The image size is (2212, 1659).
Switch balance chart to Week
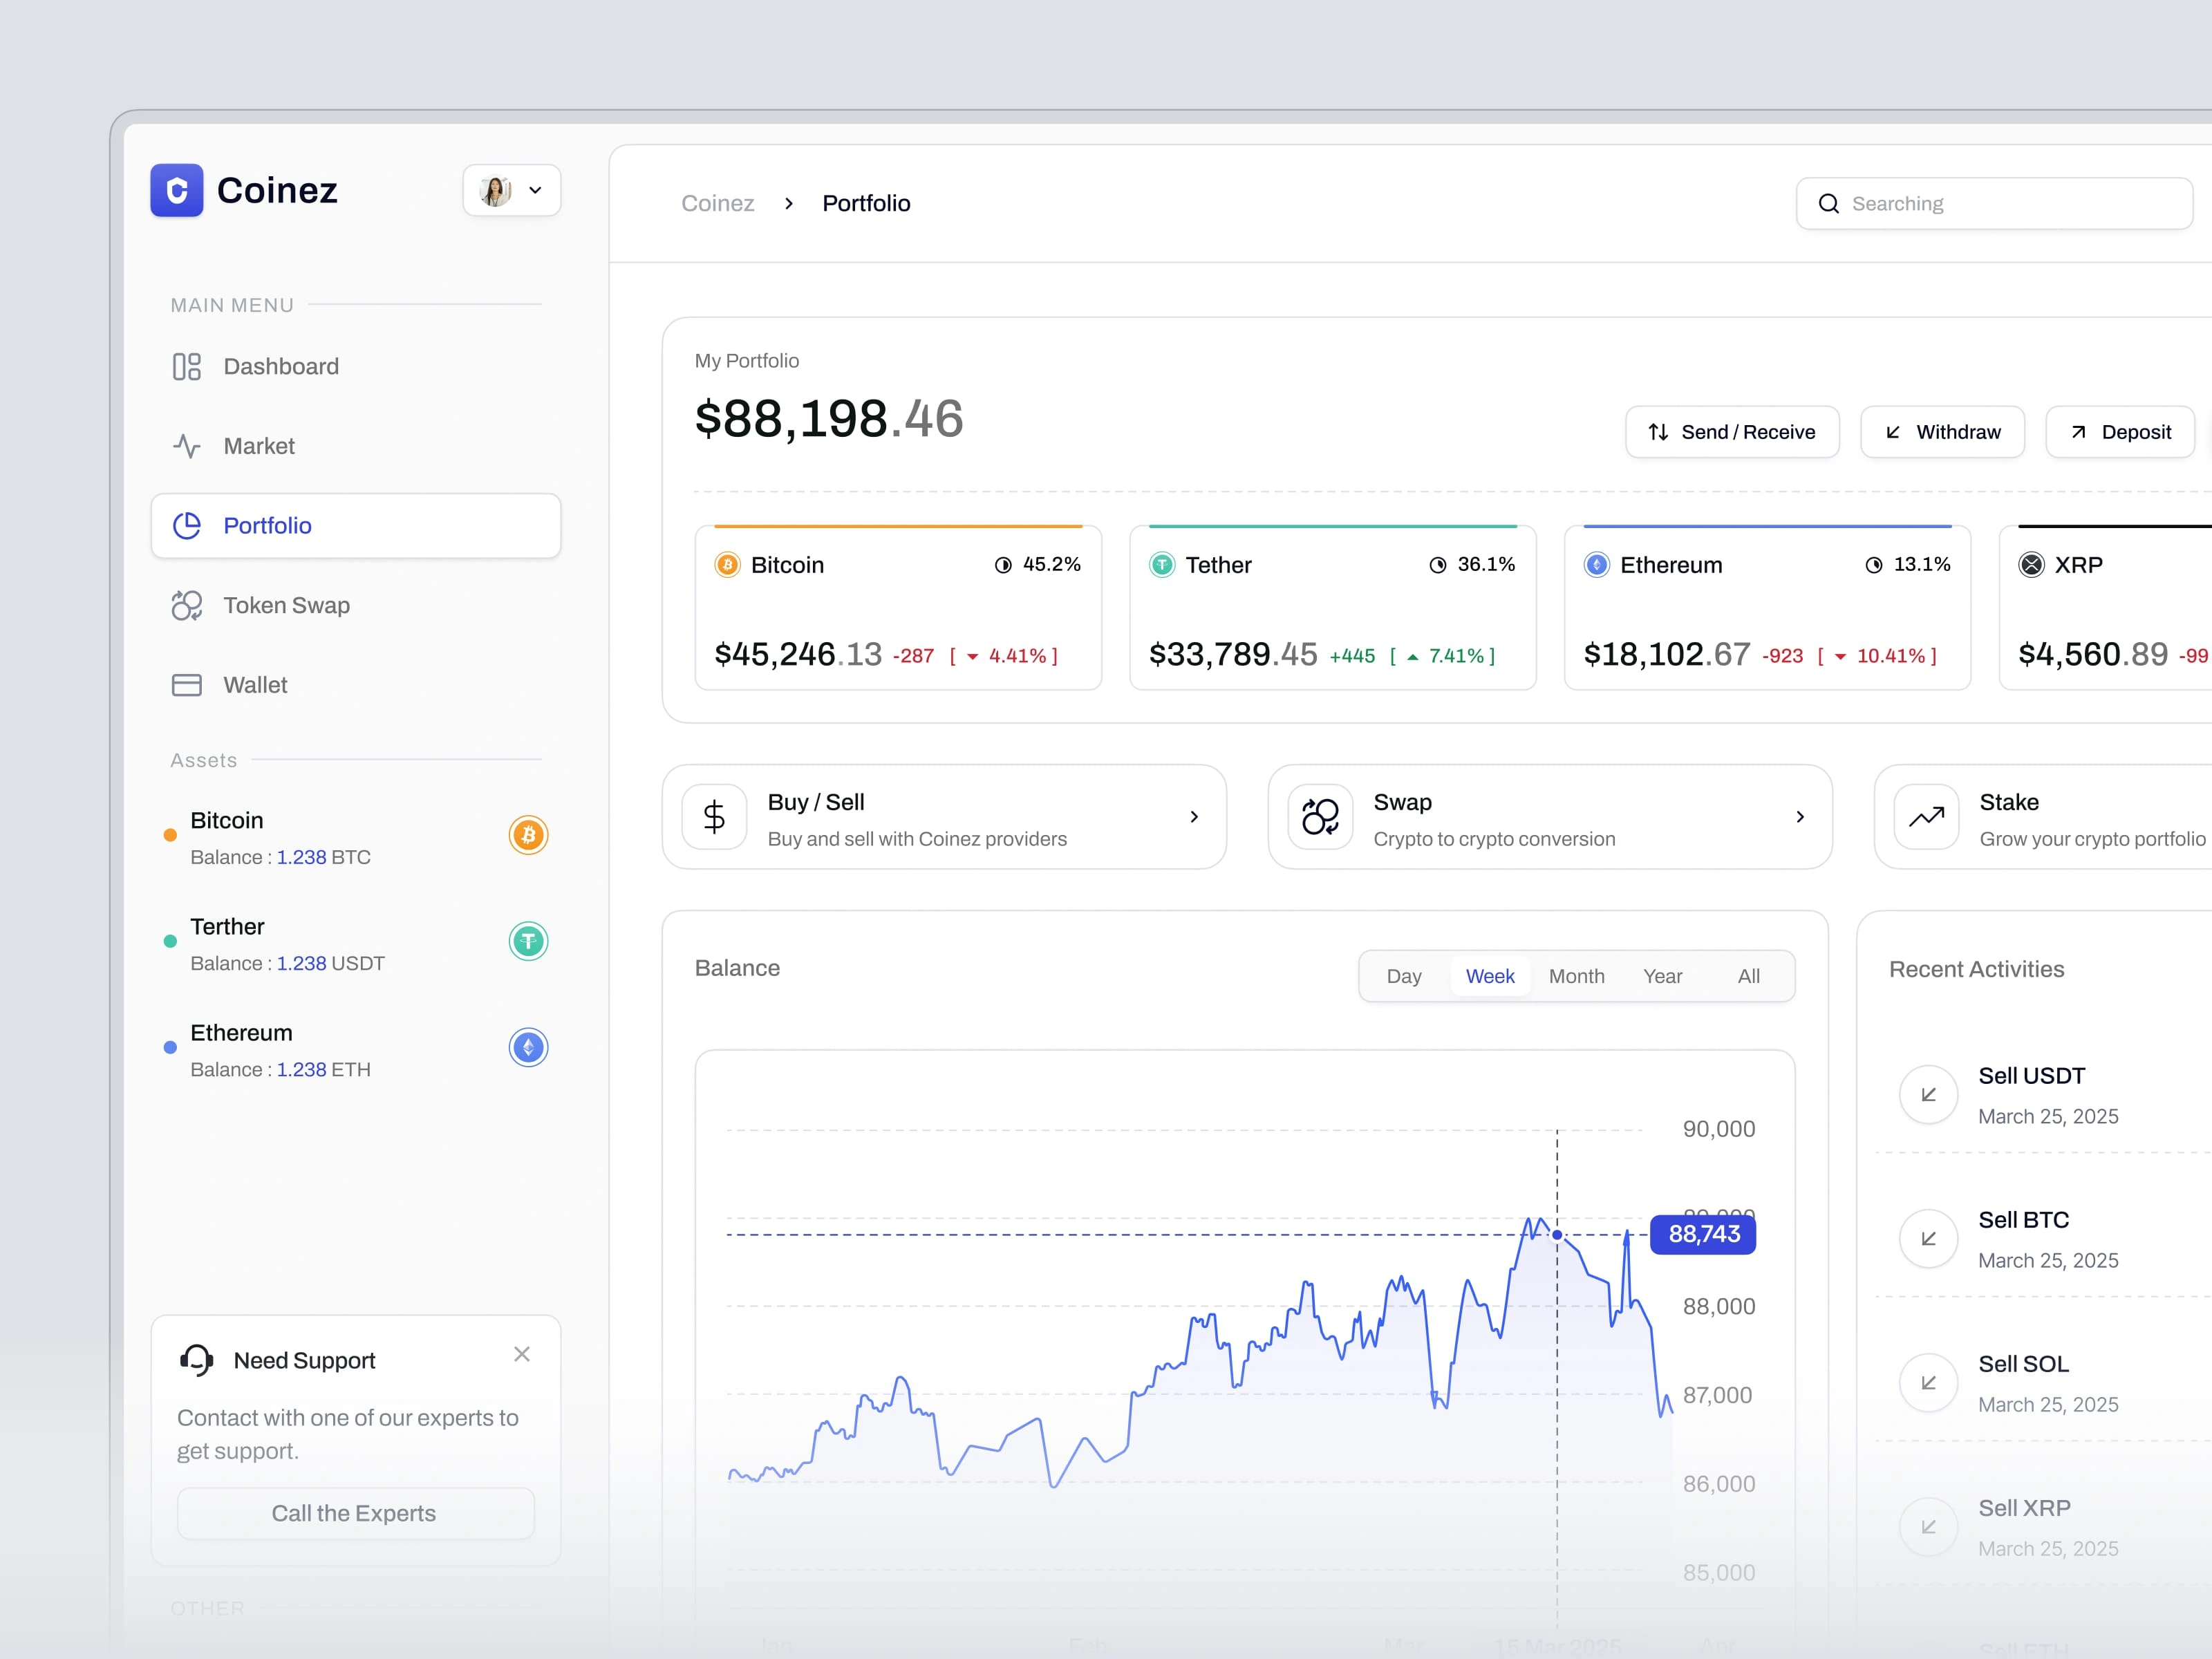coord(1490,976)
